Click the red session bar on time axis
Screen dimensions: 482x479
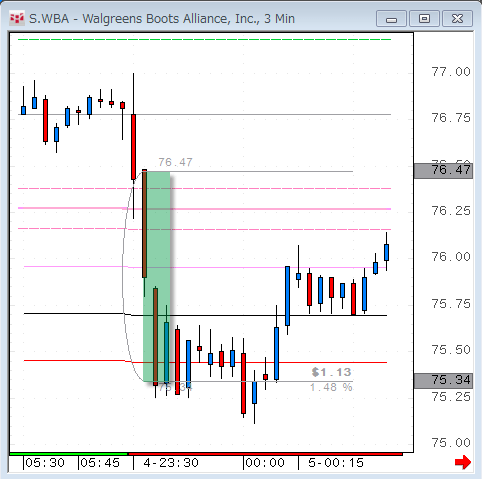265,454
